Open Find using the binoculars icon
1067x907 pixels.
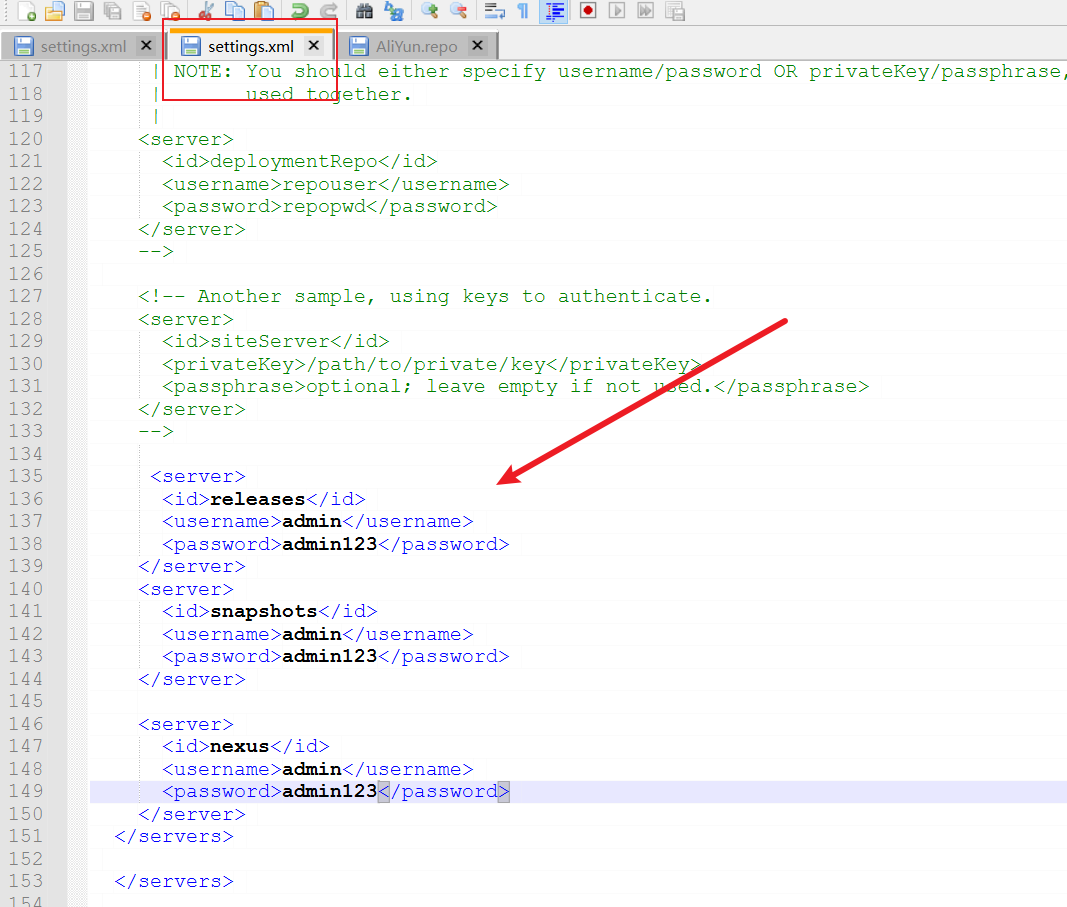pos(364,11)
